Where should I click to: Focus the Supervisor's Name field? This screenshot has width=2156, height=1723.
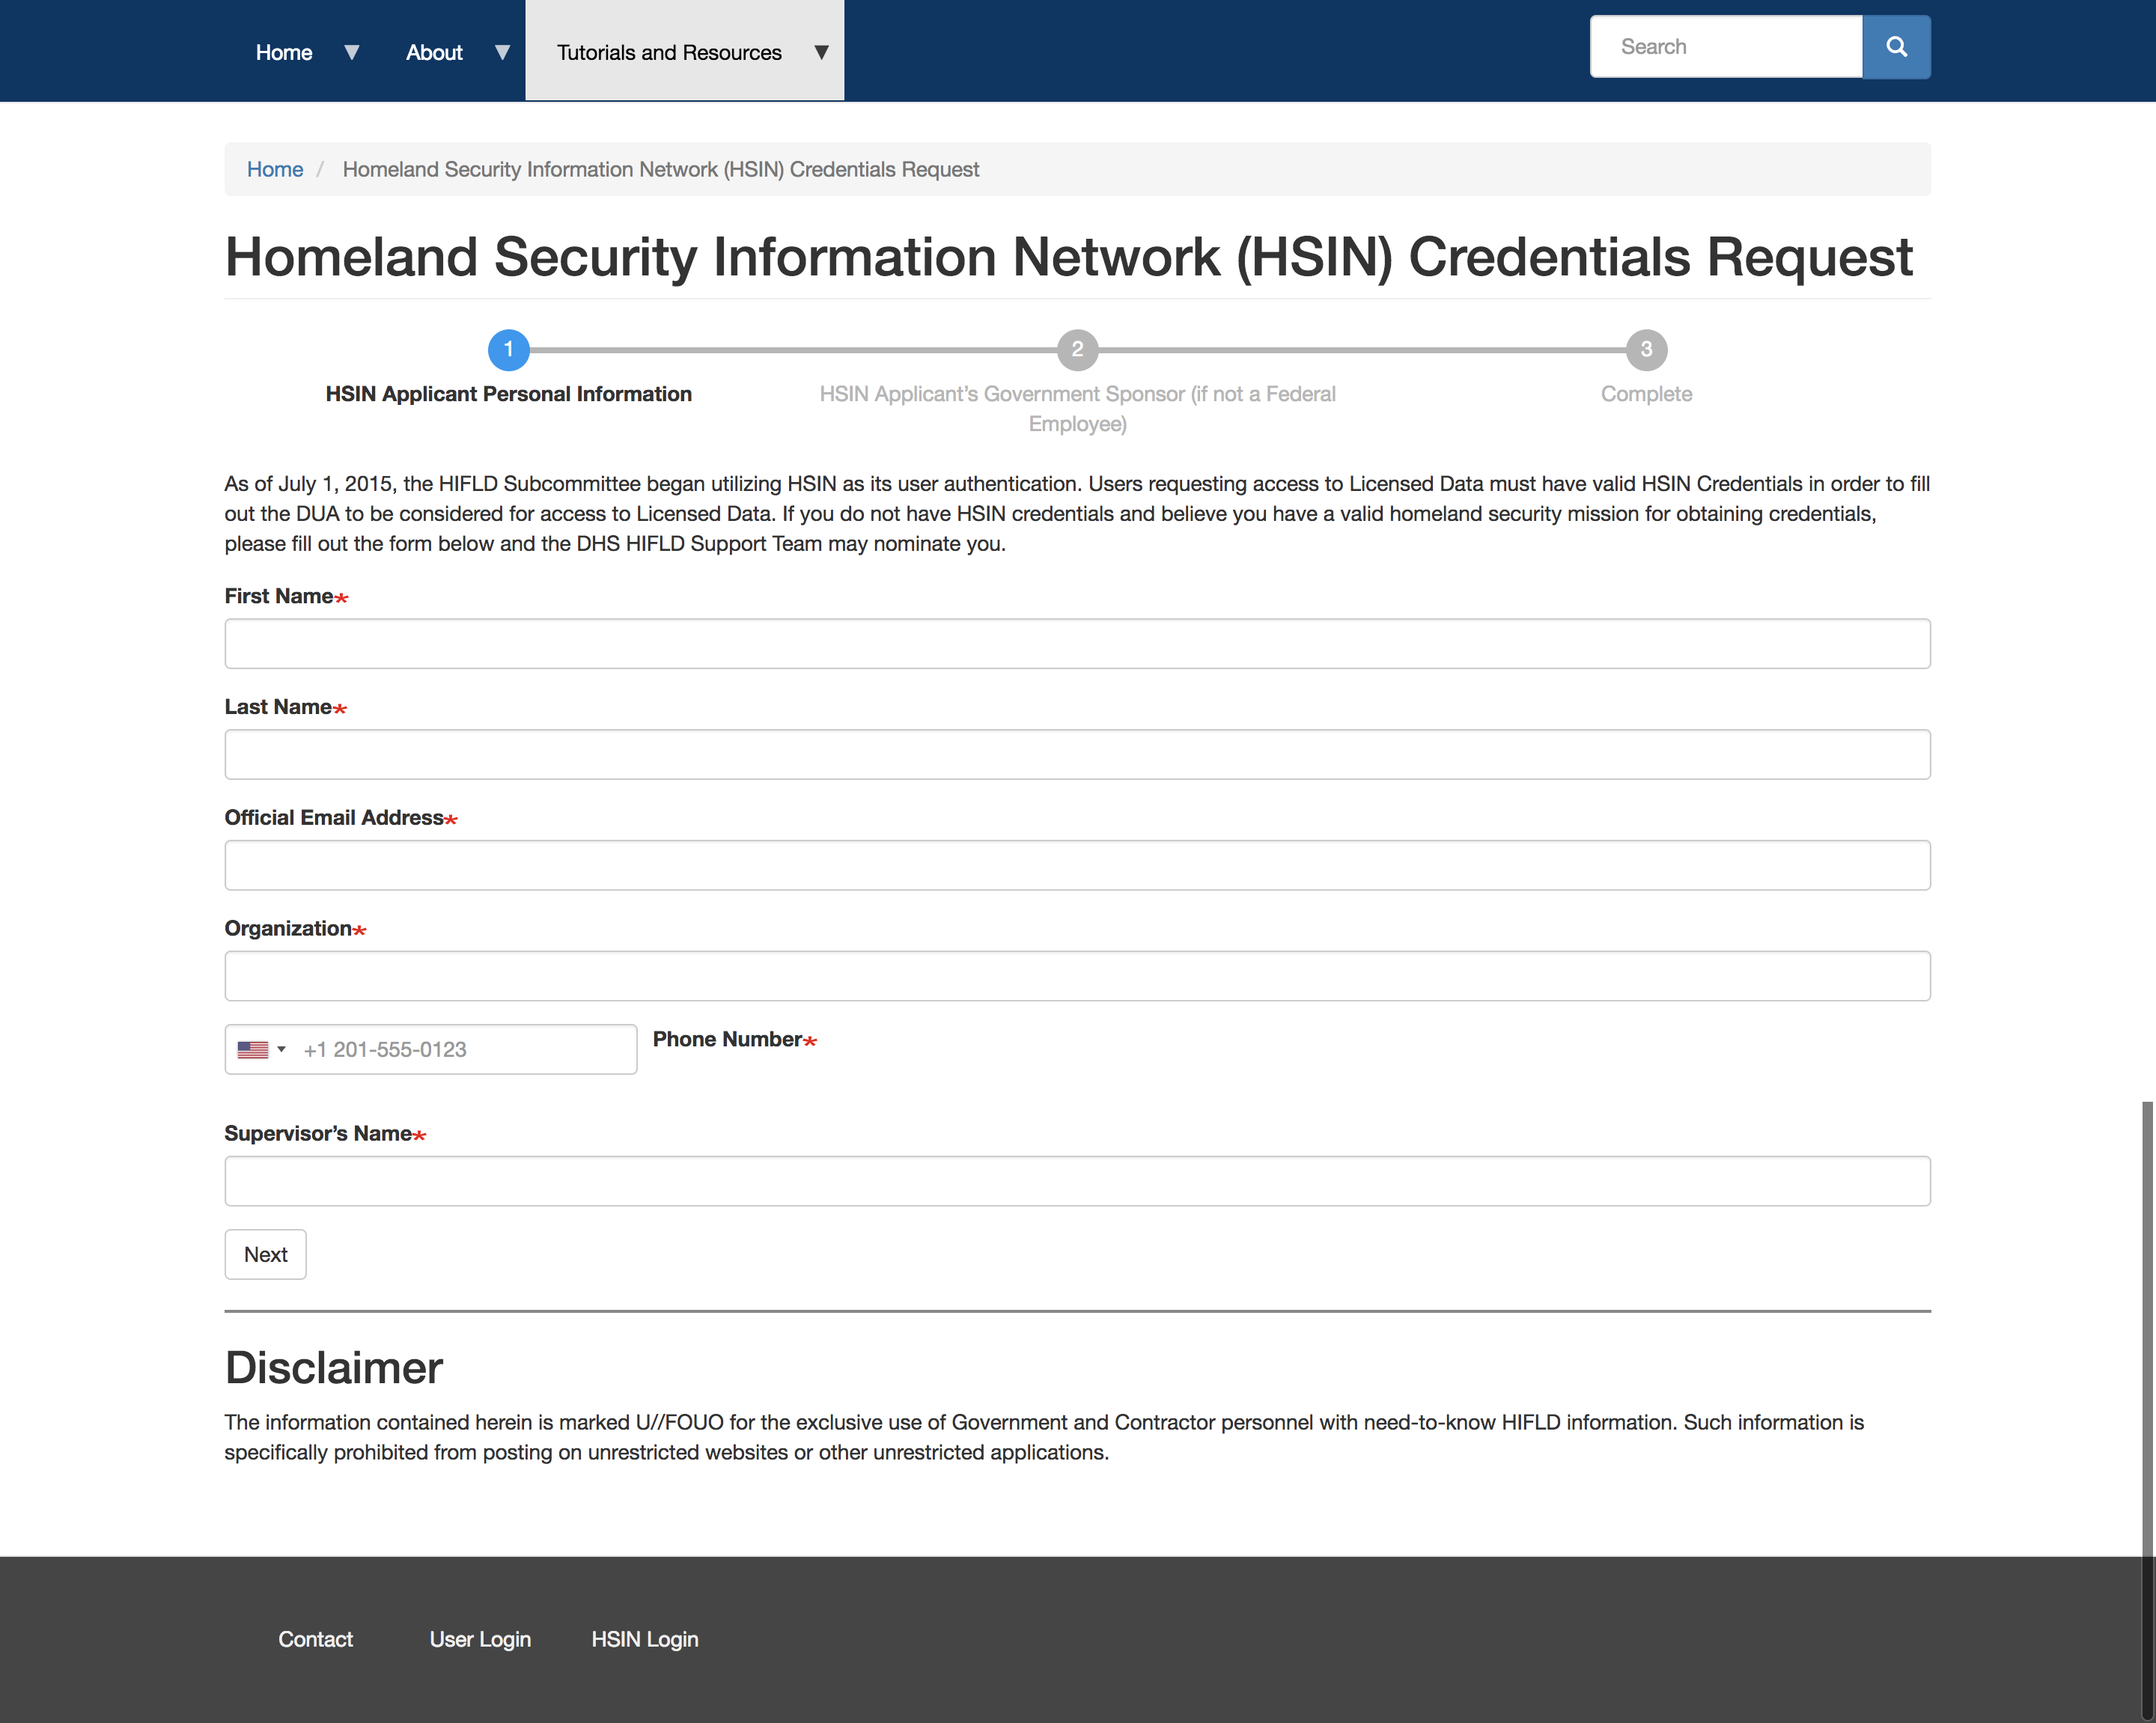[x=1077, y=1181]
